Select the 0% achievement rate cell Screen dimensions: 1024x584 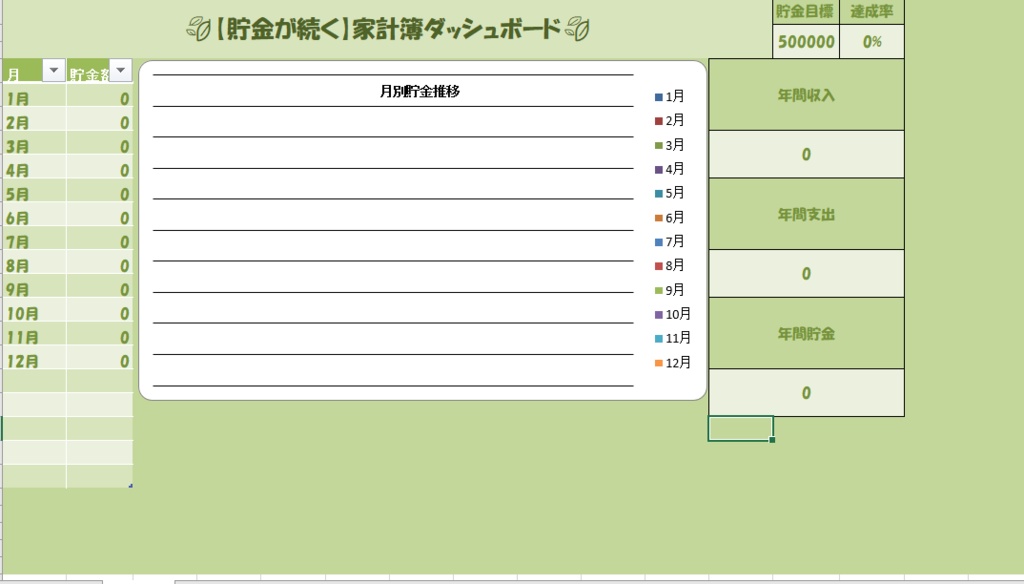872,42
